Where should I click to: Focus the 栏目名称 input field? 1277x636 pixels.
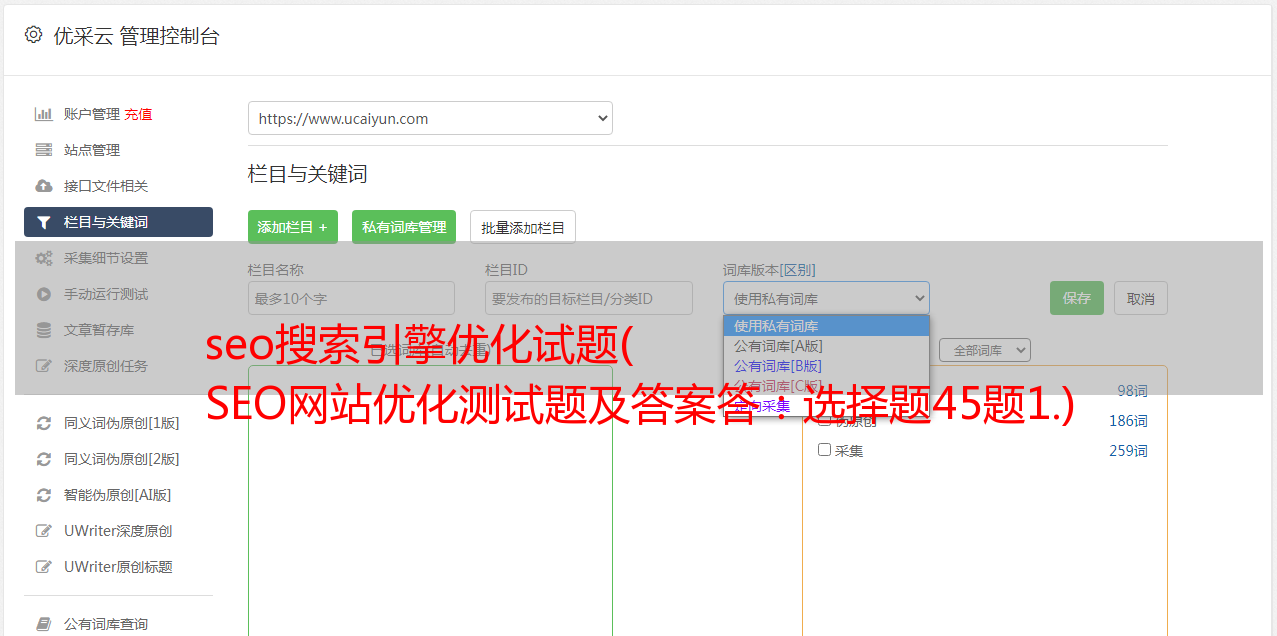point(351,298)
